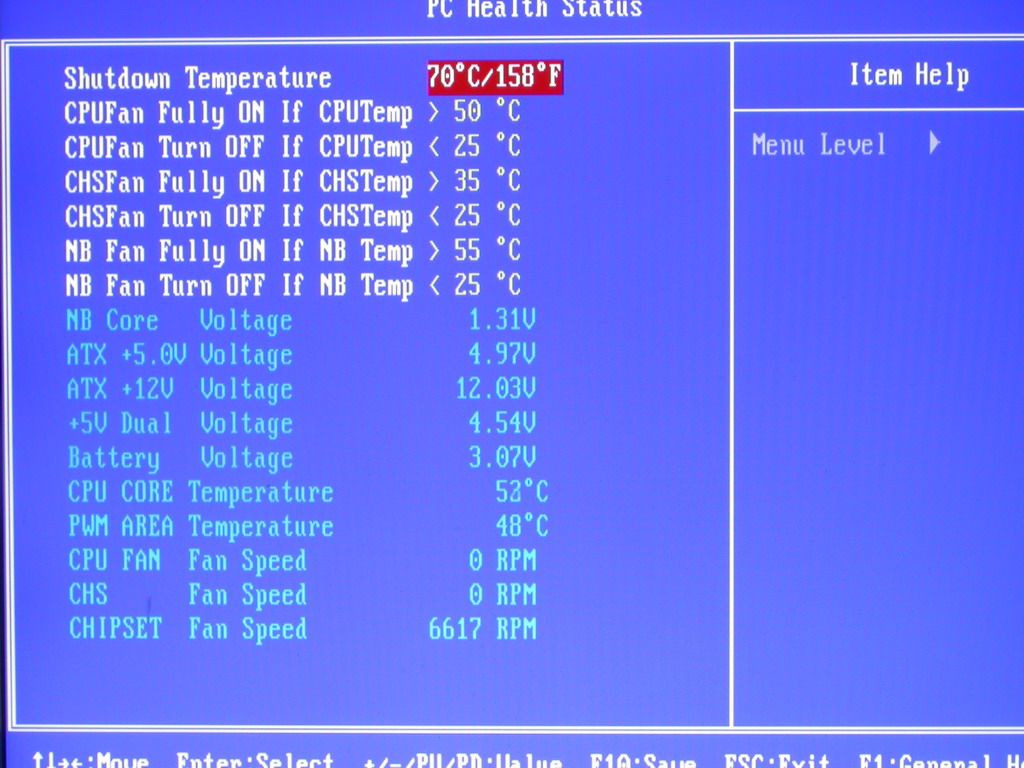Image resolution: width=1024 pixels, height=768 pixels.
Task: Click the NB Core Voltage 1.31V reading
Action: (502, 321)
